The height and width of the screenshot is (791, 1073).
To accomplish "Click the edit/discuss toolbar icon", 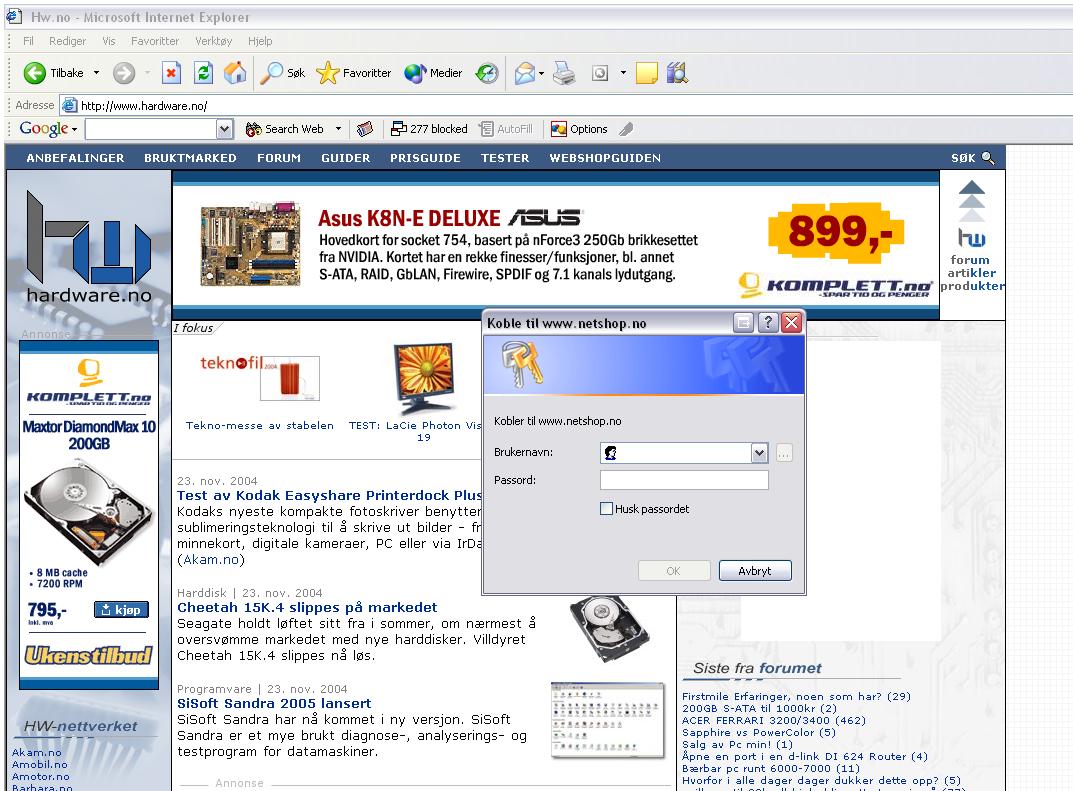I will coord(599,73).
